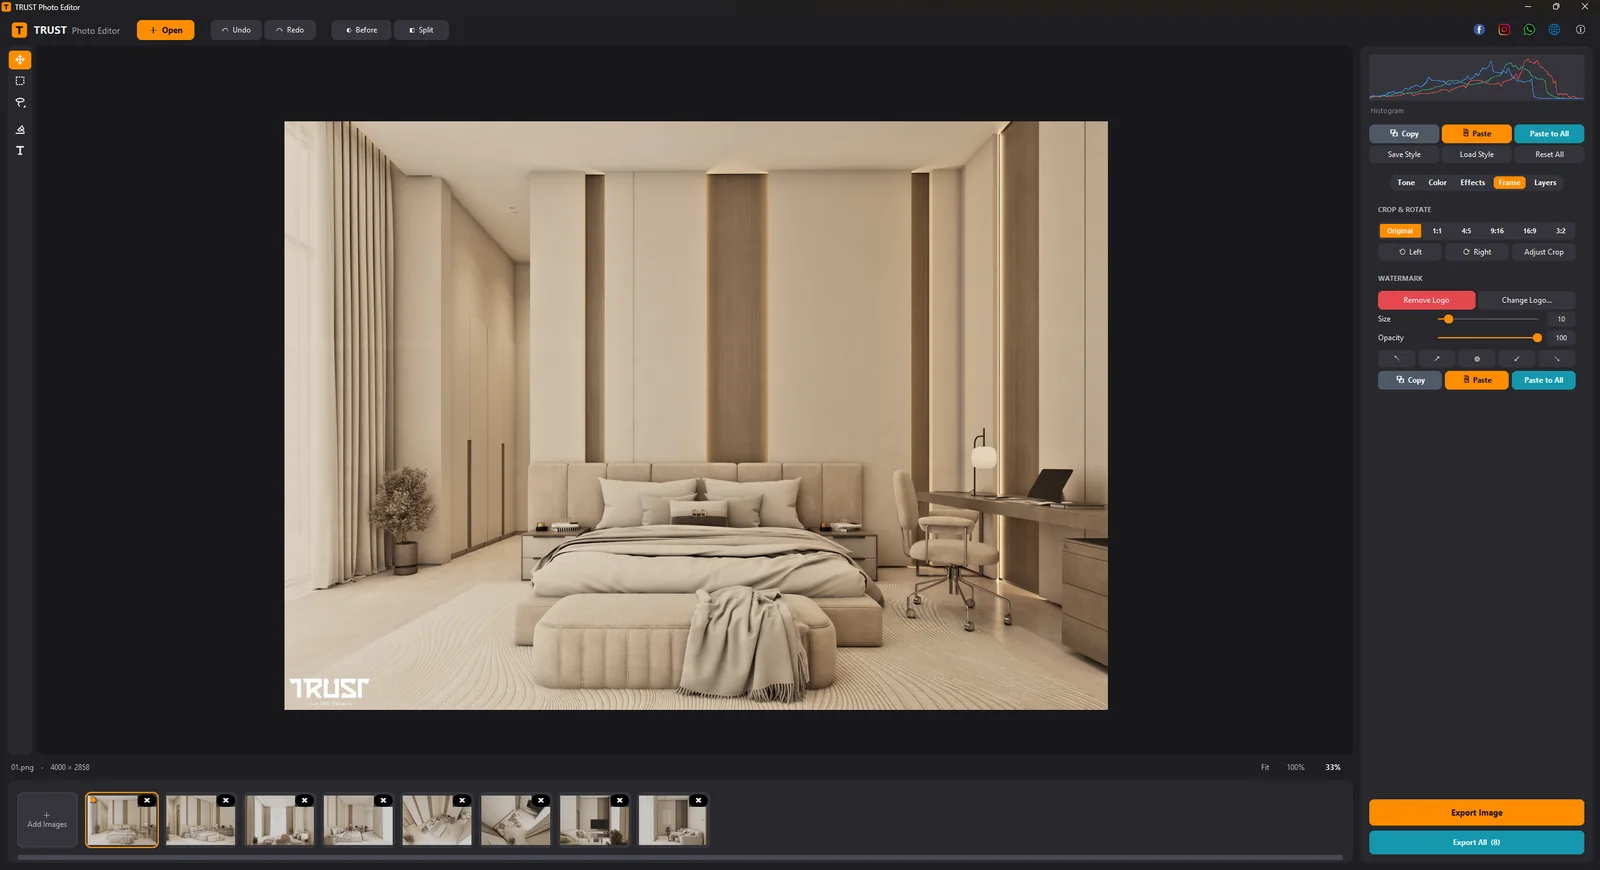The width and height of the screenshot is (1600, 870).
Task: Click Export All (8)
Action: coord(1476,842)
